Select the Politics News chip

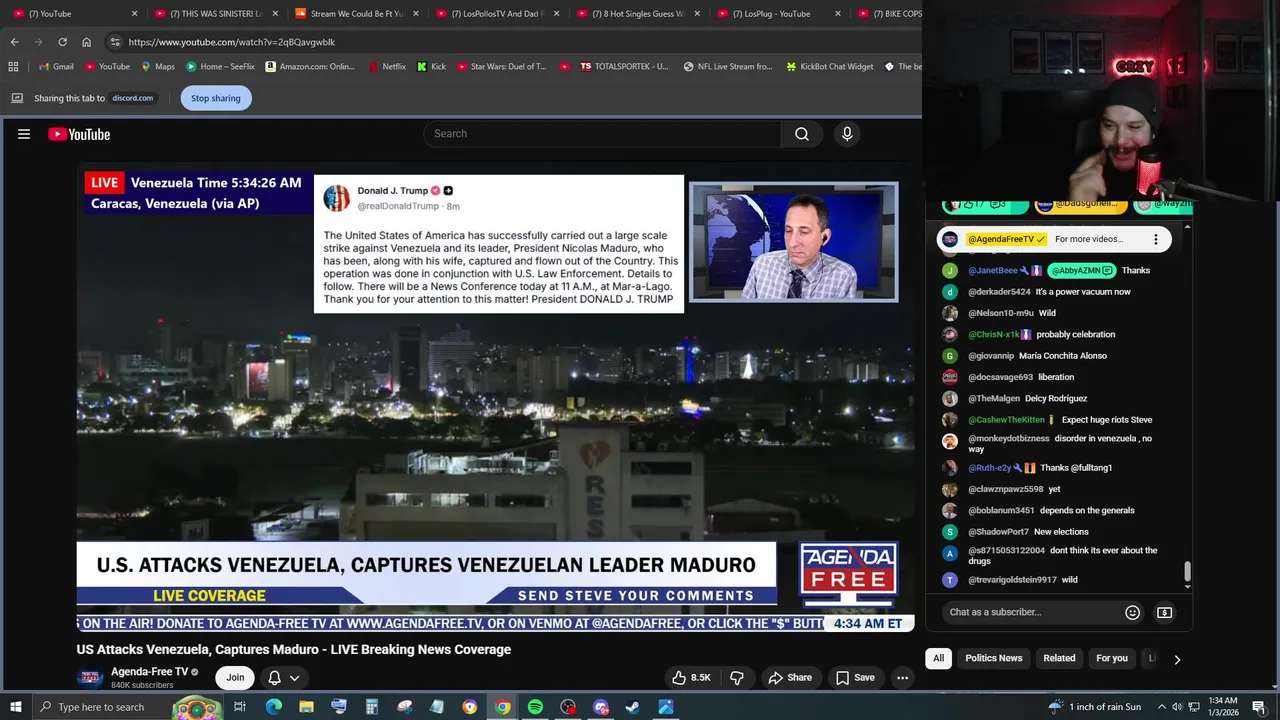coord(993,658)
